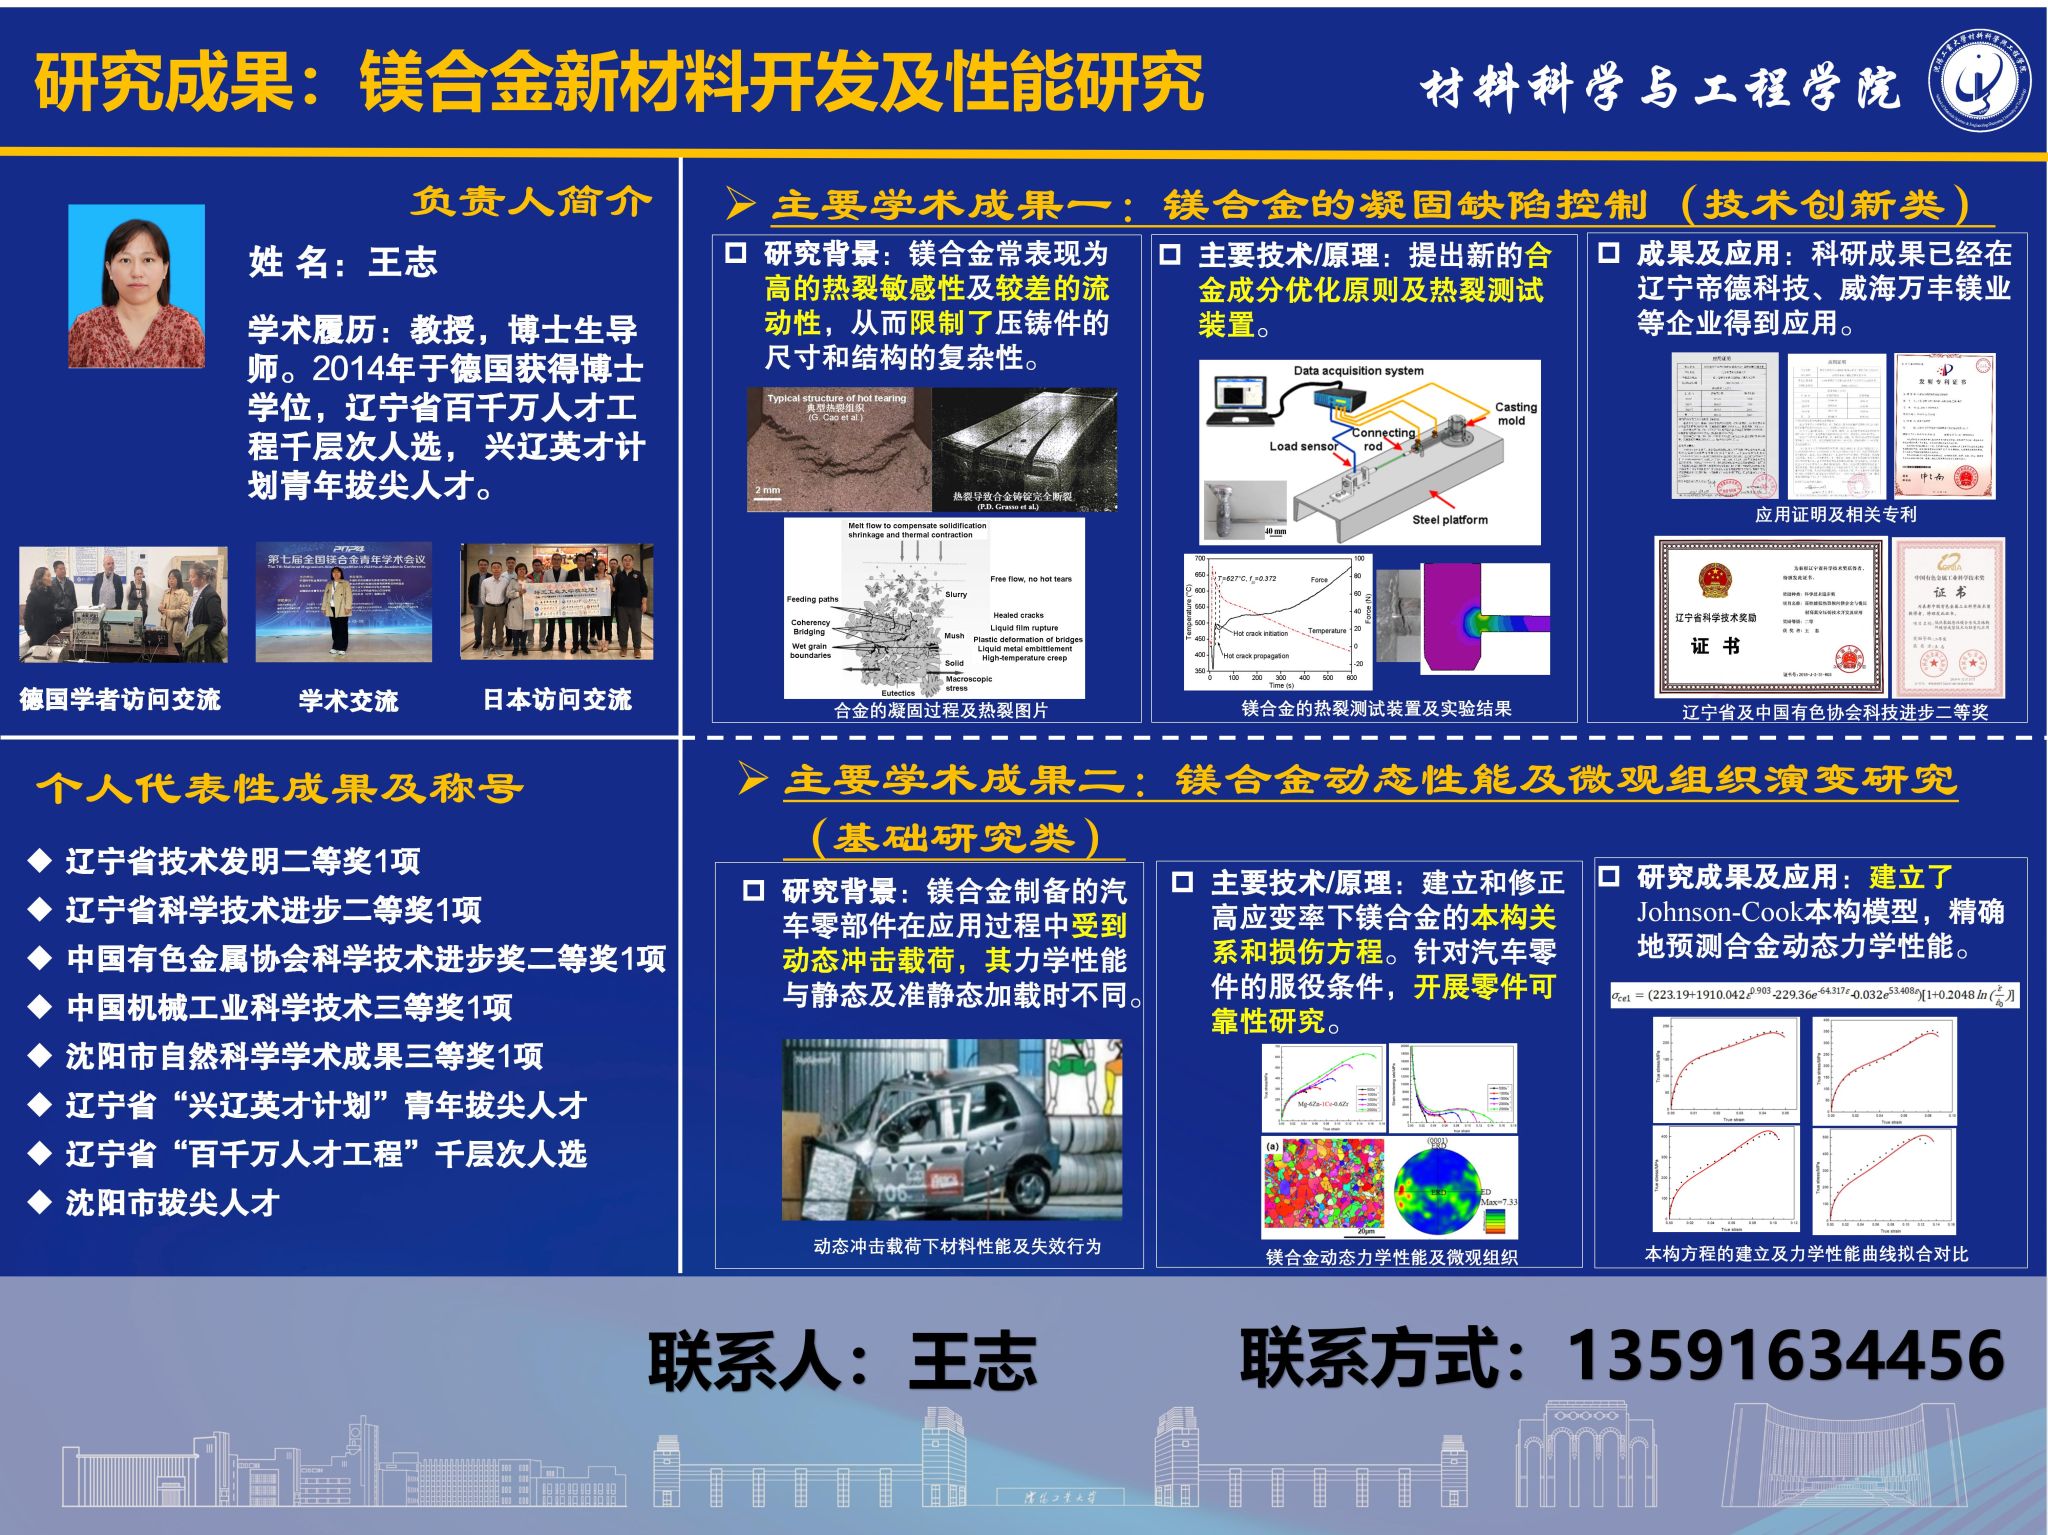Select the caption 镁合金动态力学性能及微观组织
This screenshot has width=2048, height=1535.
[x=1391, y=1257]
